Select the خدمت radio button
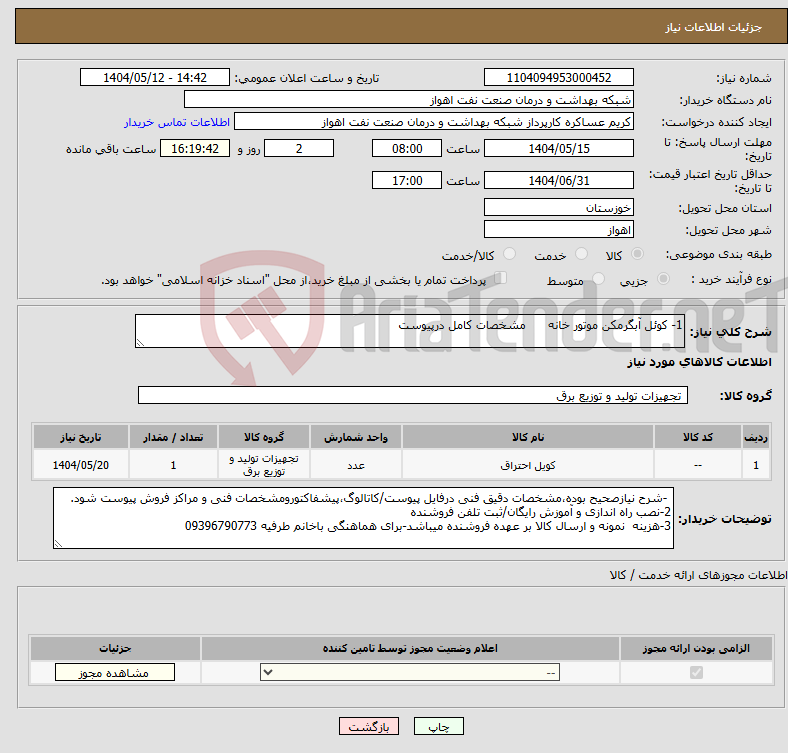Image resolution: width=788 pixels, height=753 pixels. click(x=581, y=254)
